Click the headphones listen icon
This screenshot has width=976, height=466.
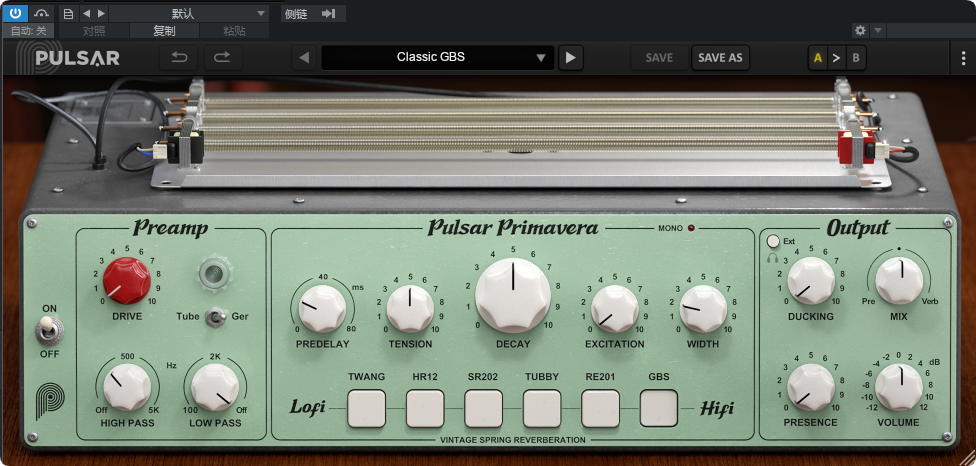click(x=773, y=257)
